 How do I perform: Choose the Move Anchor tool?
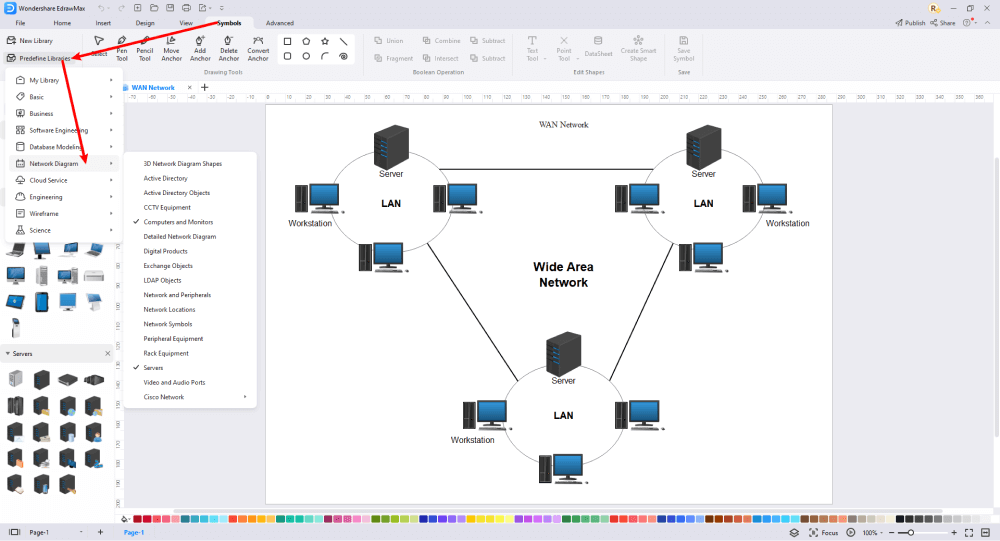pyautogui.click(x=171, y=48)
